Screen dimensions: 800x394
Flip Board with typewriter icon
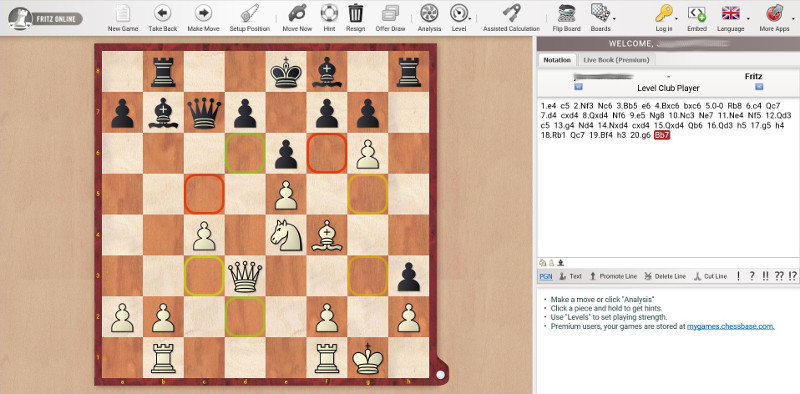pos(566,13)
